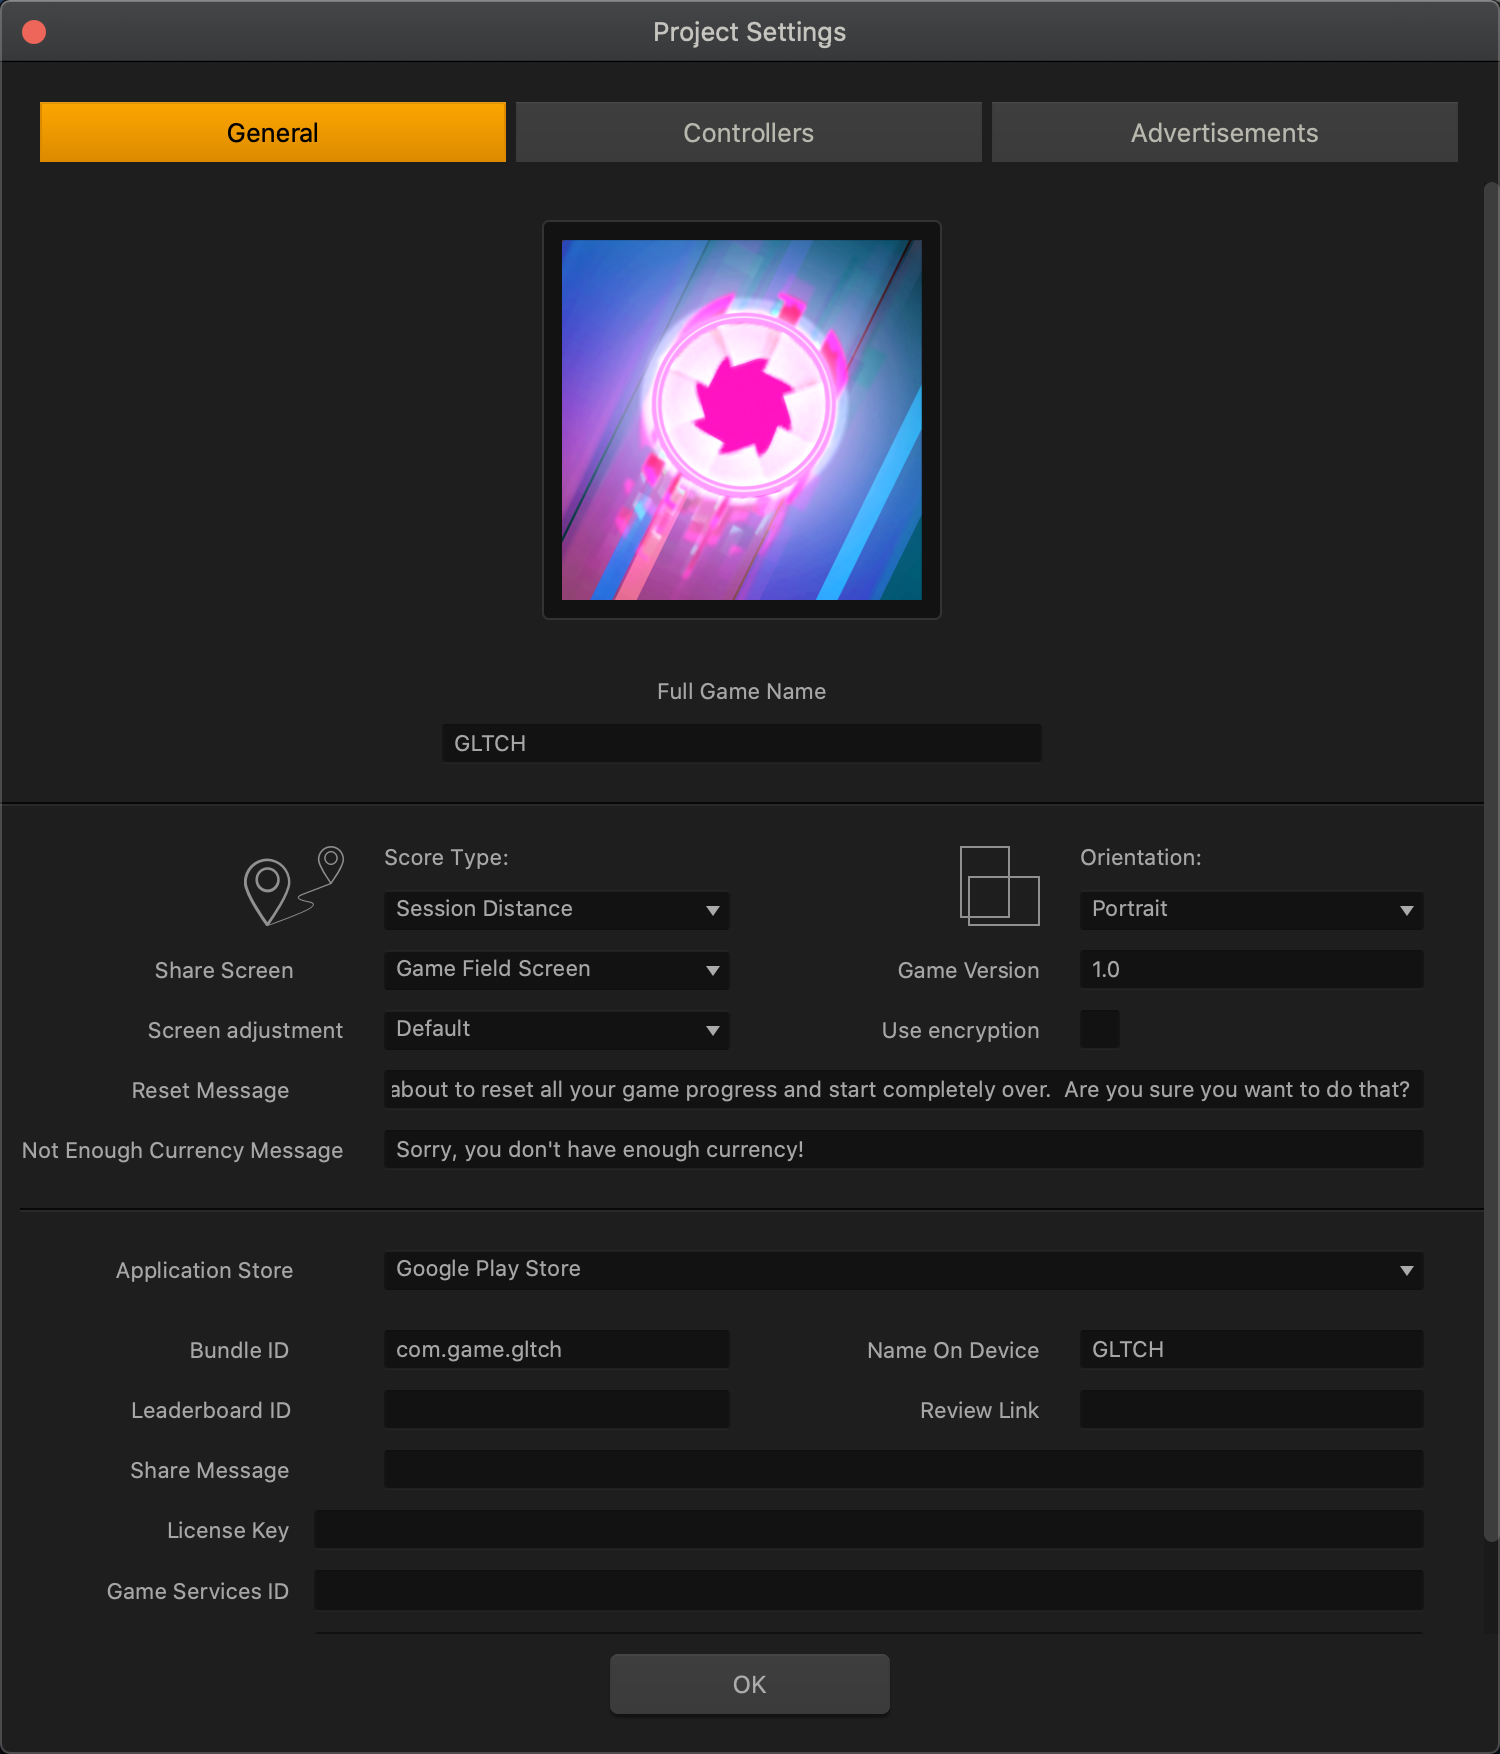This screenshot has width=1500, height=1754.
Task: Click the 'Share Screen' label
Action: (x=224, y=970)
